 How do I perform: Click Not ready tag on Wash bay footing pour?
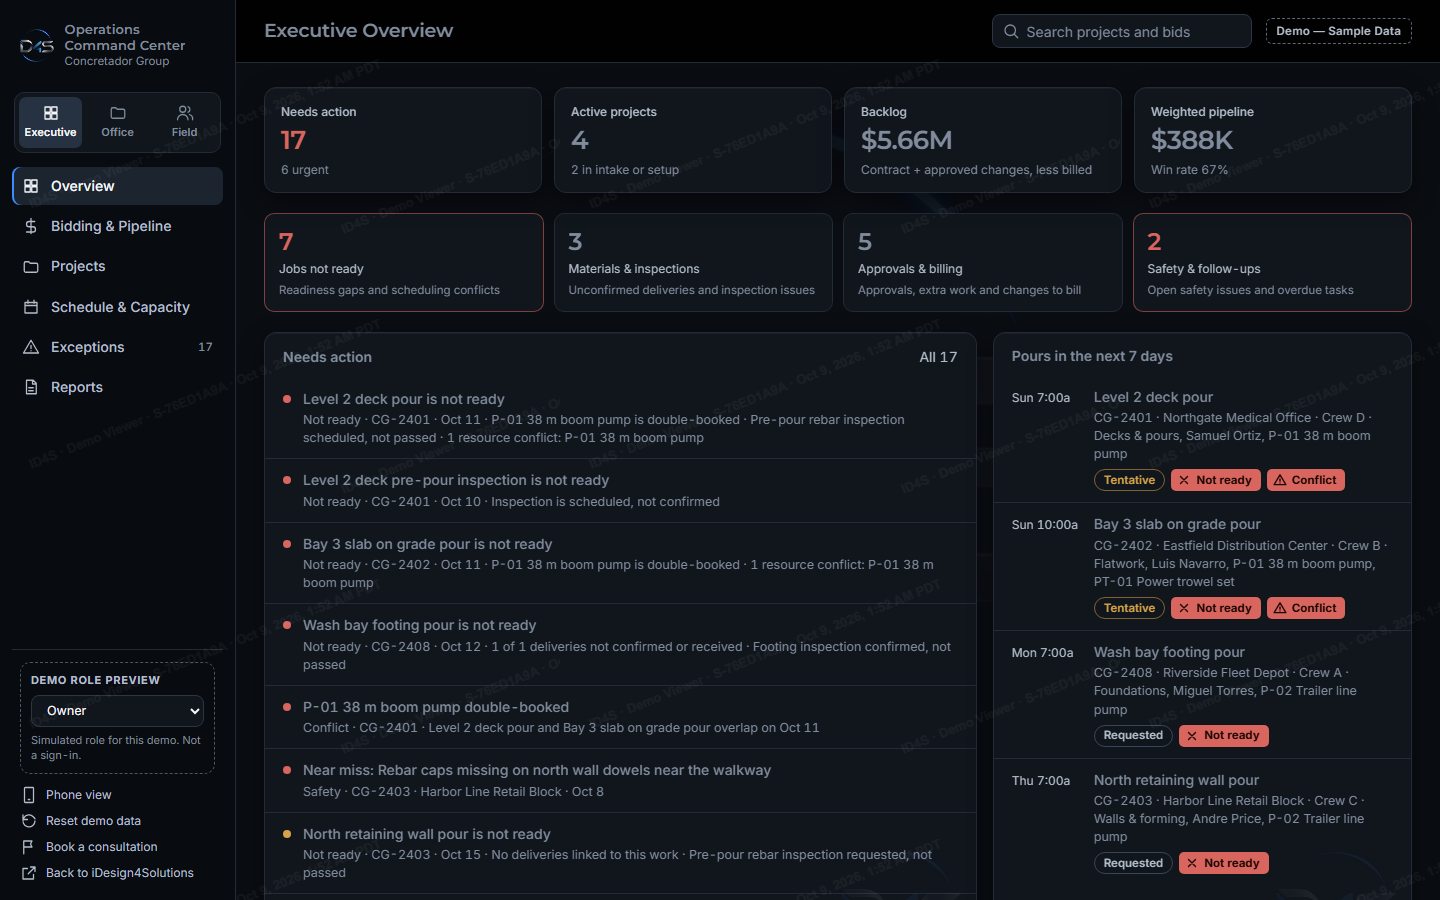tap(1223, 735)
